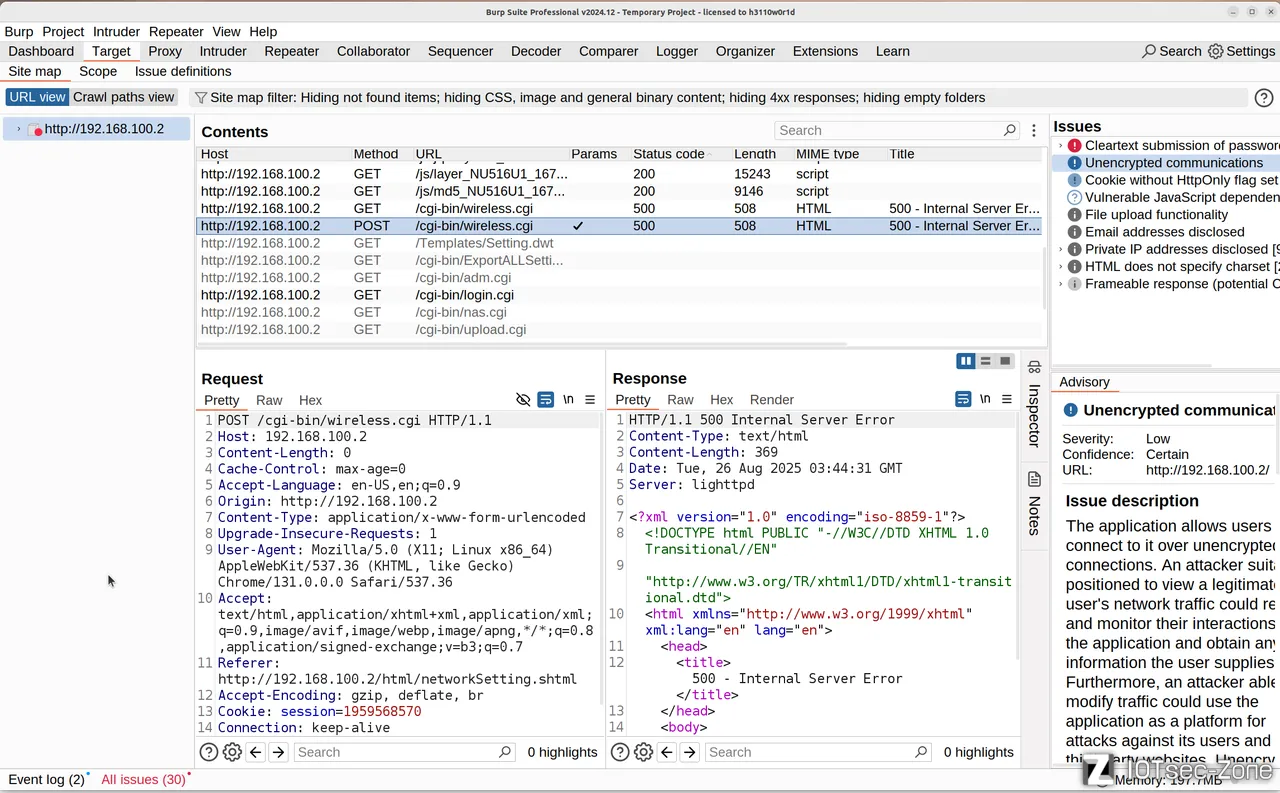Screen dimensions: 1280x793
Task: Select the /cgi-bin/upload.cgi row
Action: click(x=620, y=330)
